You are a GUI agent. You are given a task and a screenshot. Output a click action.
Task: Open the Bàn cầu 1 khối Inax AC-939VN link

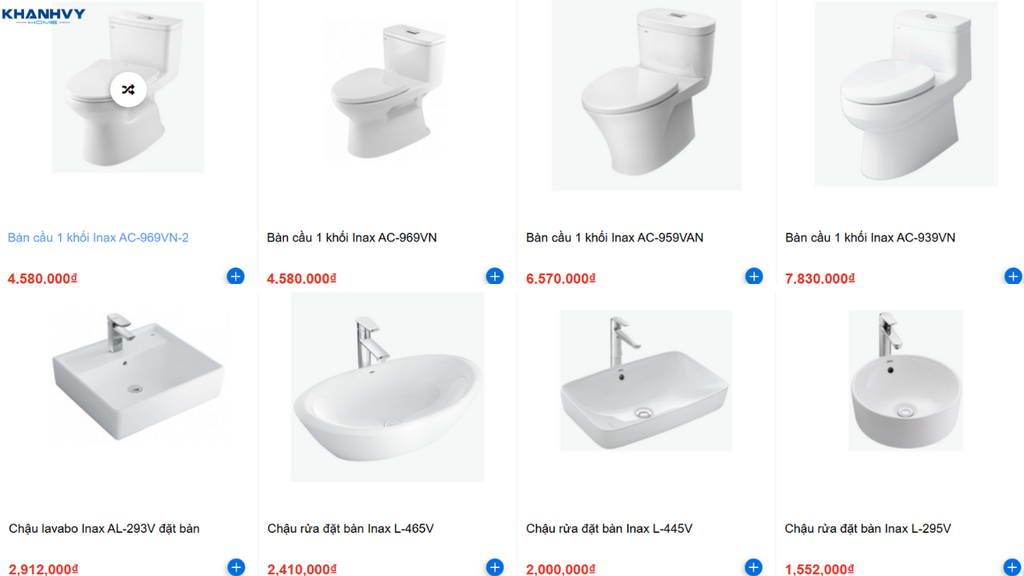[870, 238]
